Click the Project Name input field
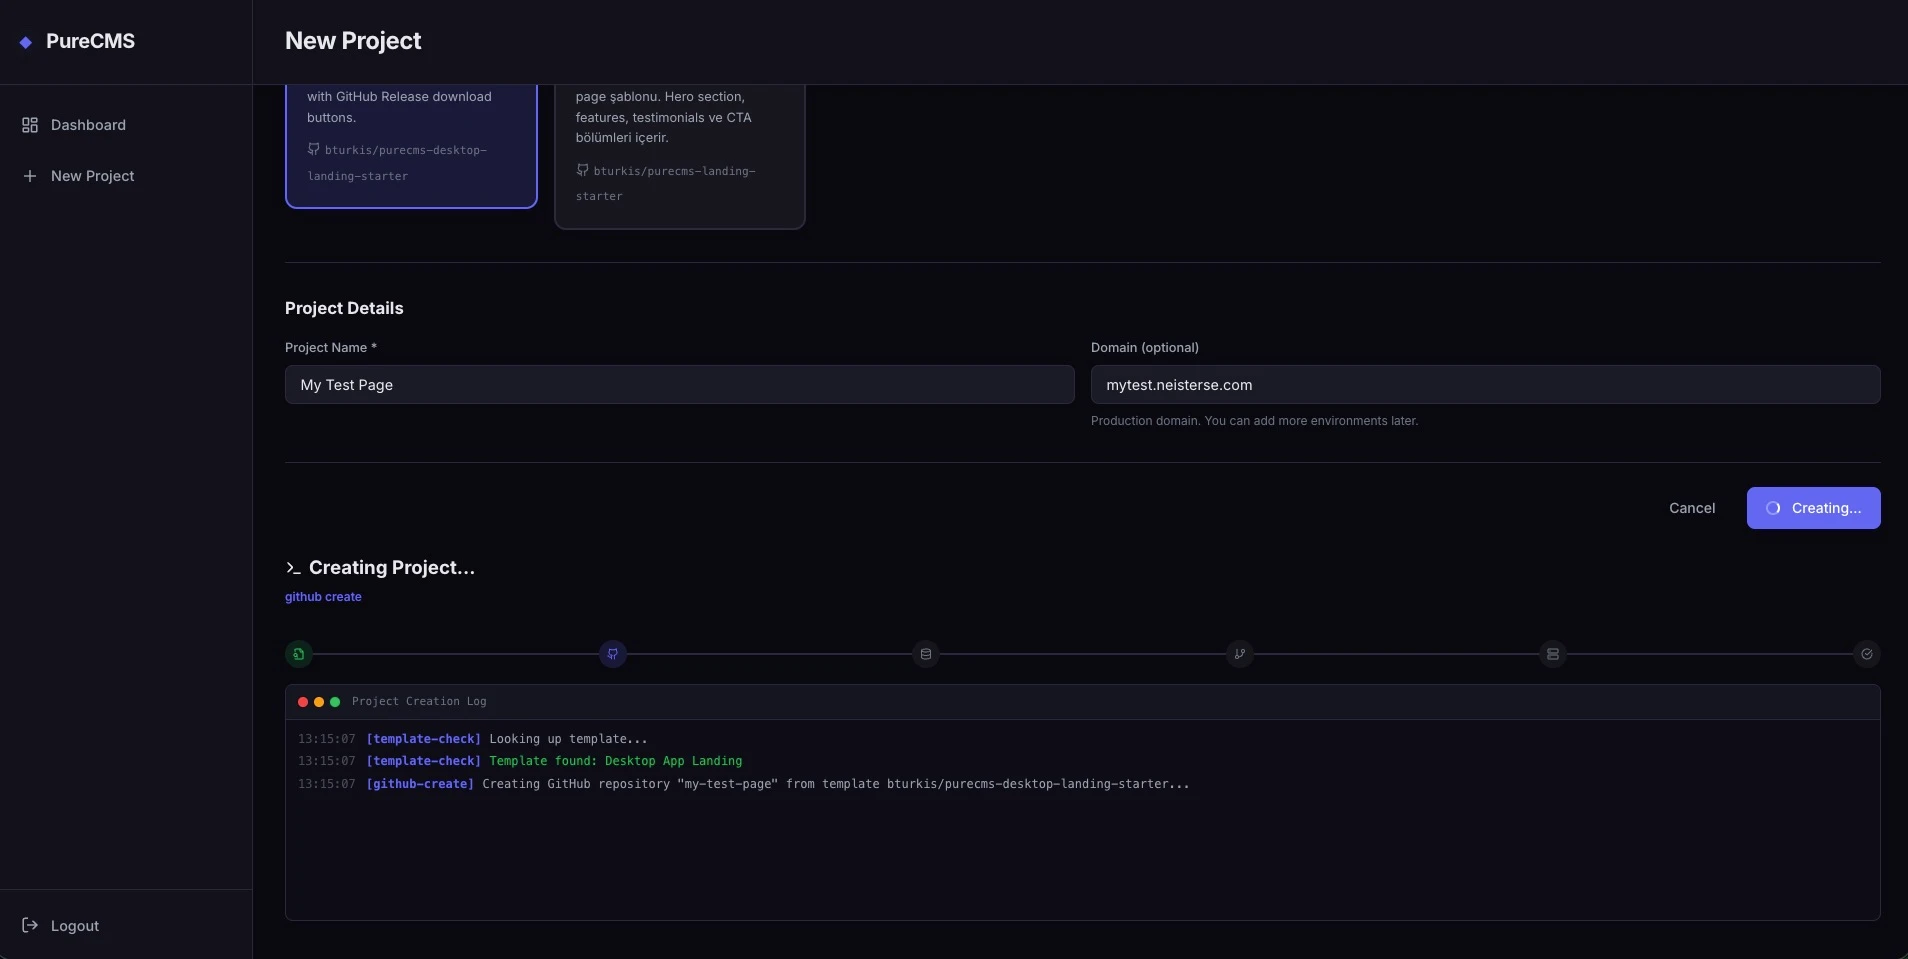This screenshot has width=1908, height=959. (x=680, y=385)
